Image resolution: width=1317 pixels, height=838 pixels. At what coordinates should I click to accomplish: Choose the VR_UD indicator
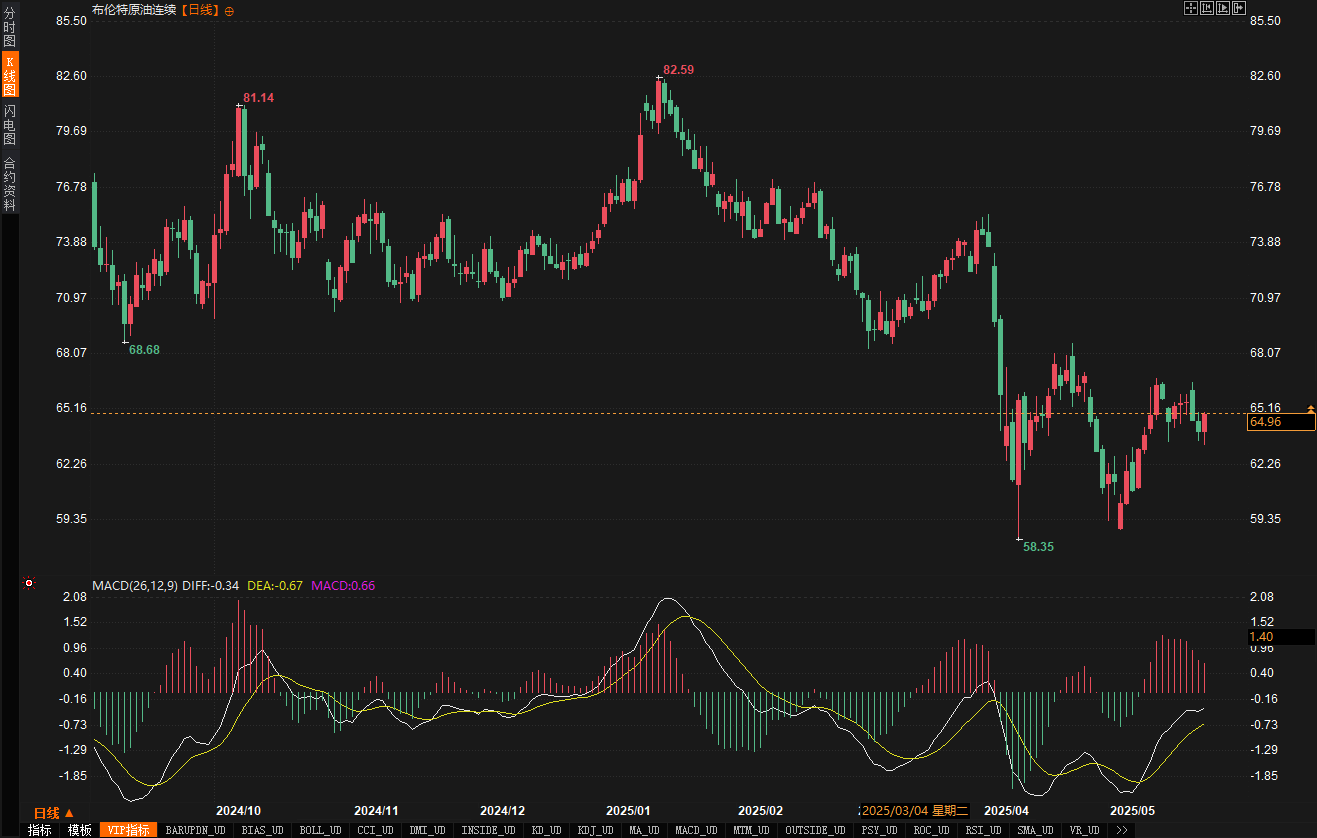[x=1084, y=830]
